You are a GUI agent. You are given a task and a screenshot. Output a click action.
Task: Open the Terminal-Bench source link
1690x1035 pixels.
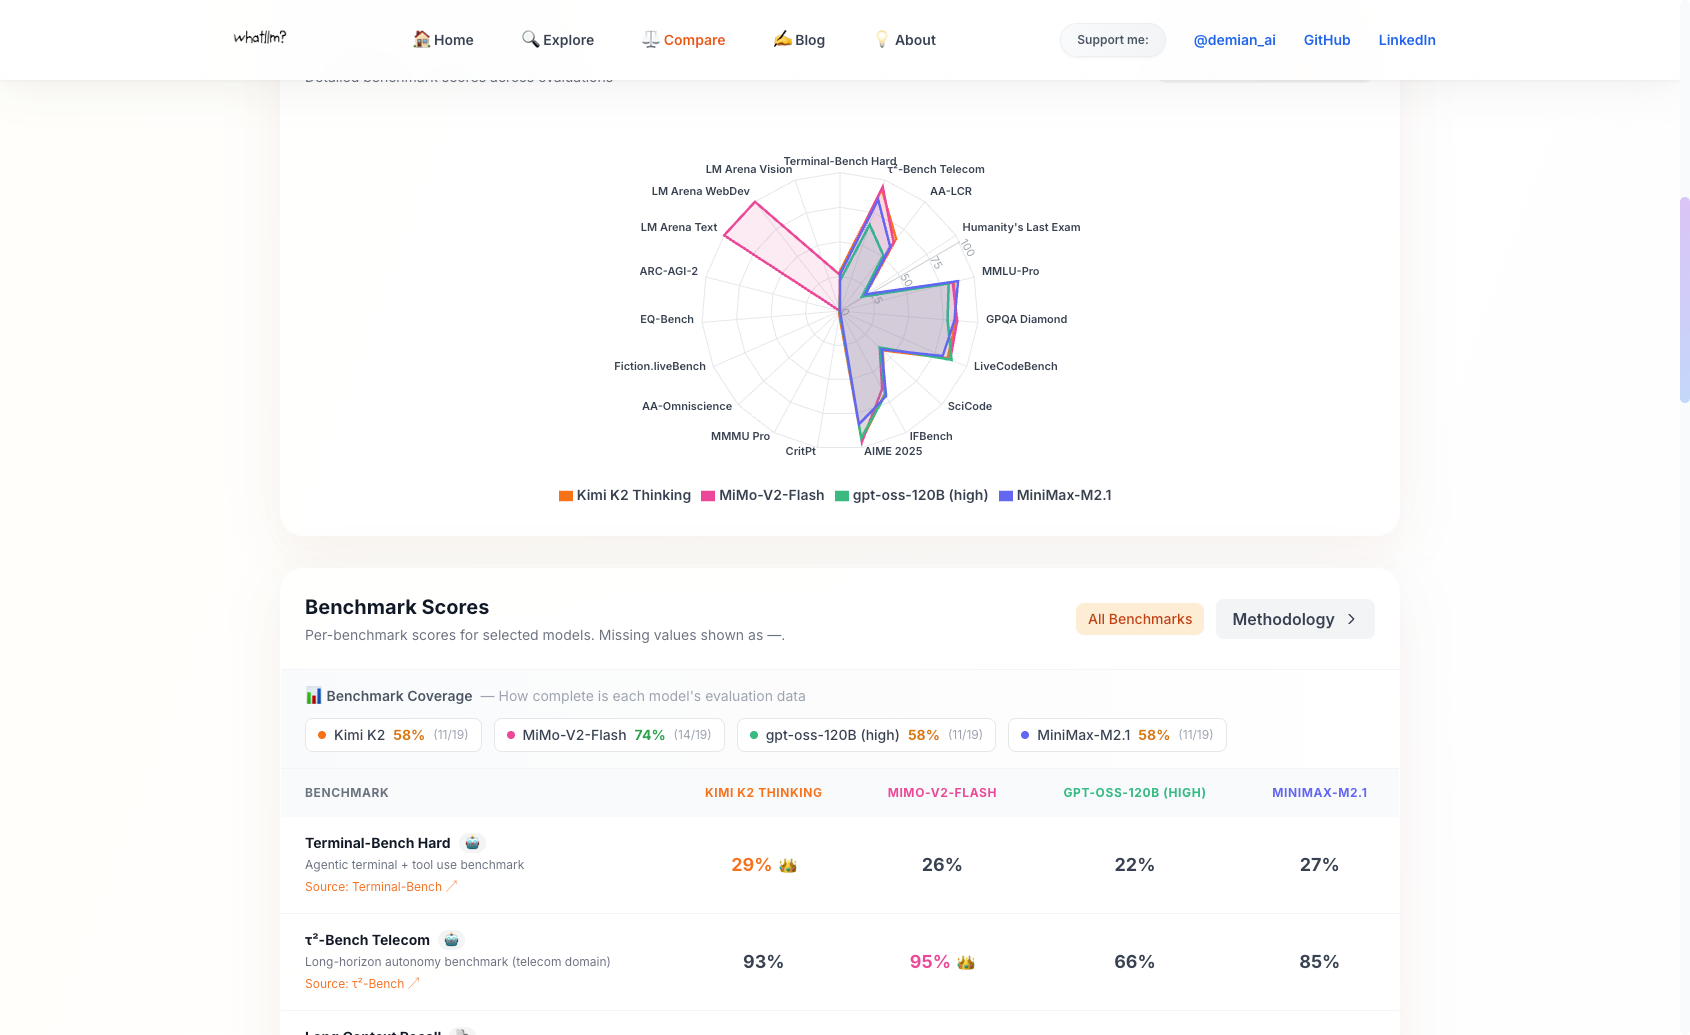tap(382, 886)
